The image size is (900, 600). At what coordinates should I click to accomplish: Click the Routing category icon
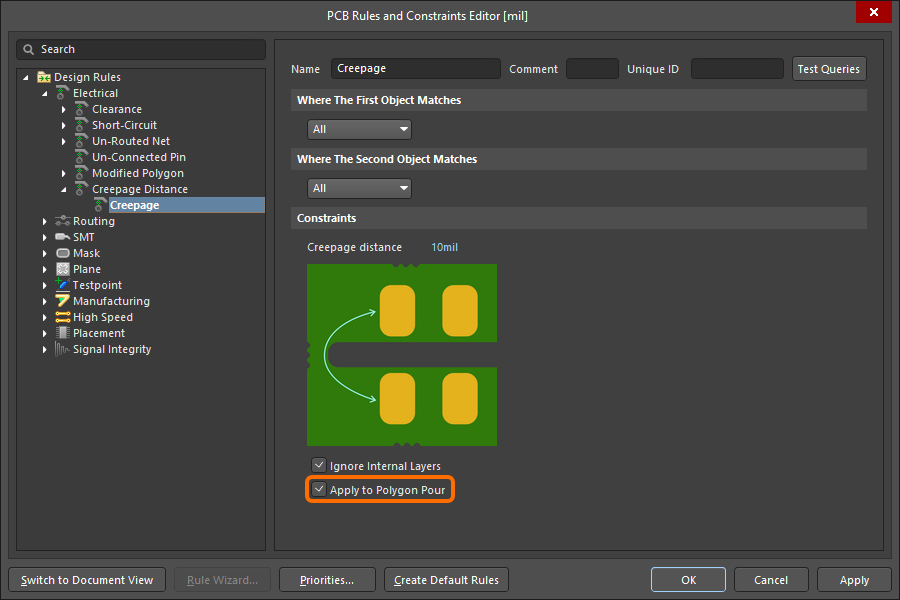point(63,221)
